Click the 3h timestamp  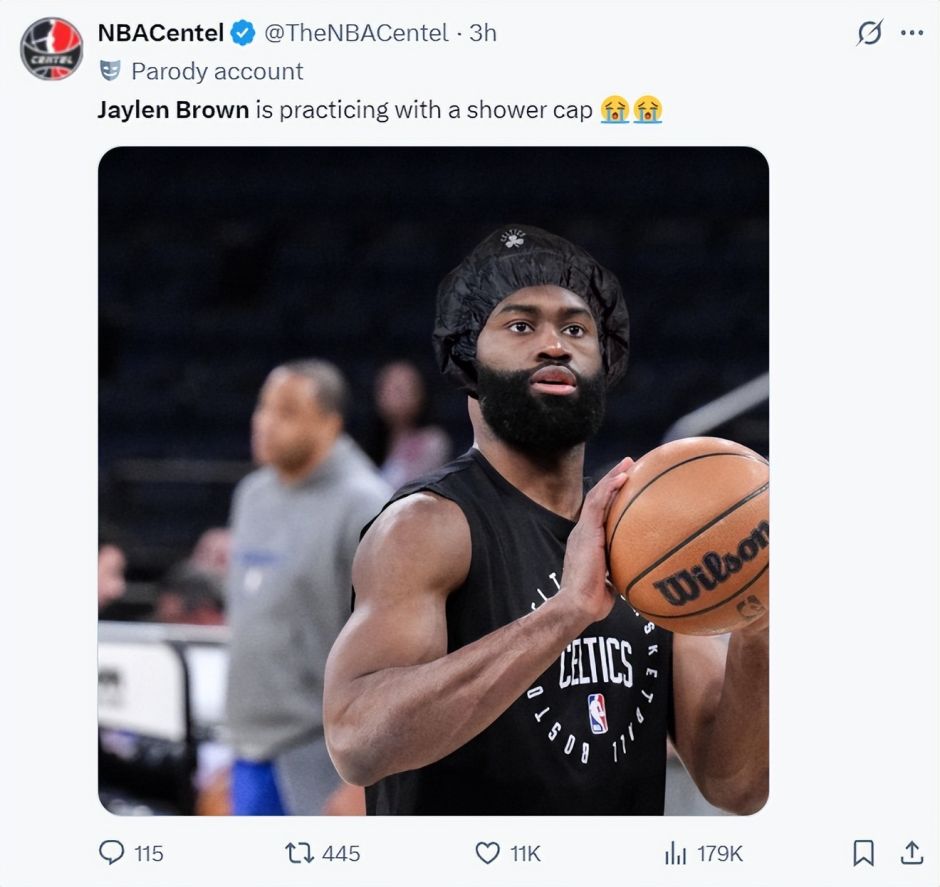483,33
